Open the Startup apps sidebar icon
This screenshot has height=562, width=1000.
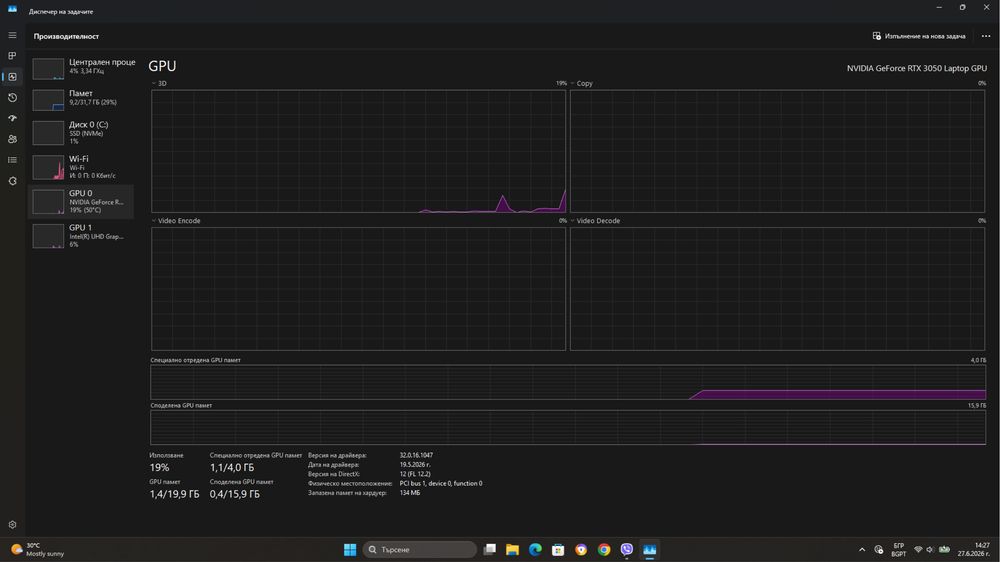(x=12, y=119)
